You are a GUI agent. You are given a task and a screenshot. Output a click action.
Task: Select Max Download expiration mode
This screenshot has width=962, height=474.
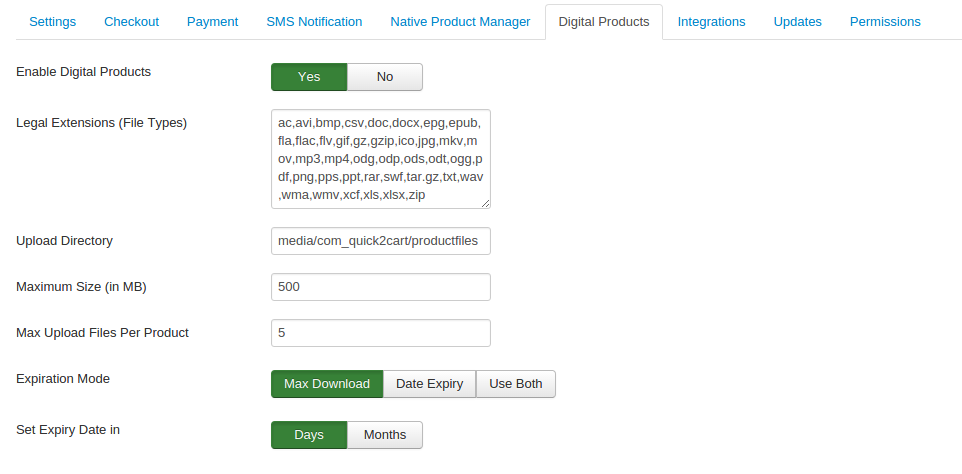click(x=327, y=384)
